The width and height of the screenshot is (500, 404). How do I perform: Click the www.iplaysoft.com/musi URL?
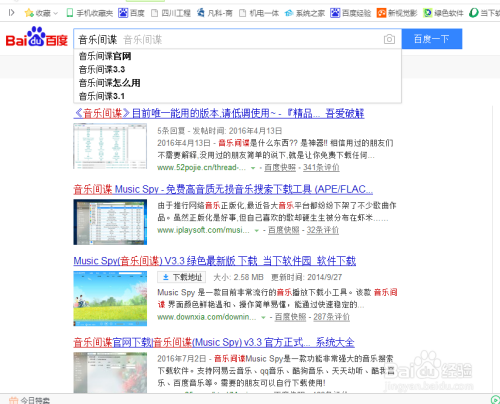point(203,230)
